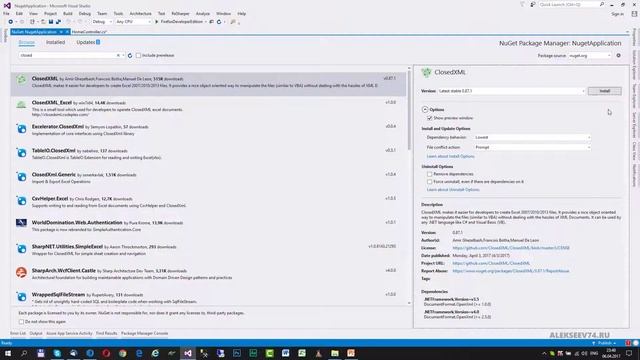
Task: Check 'Do not show this again'
Action: (21, 322)
